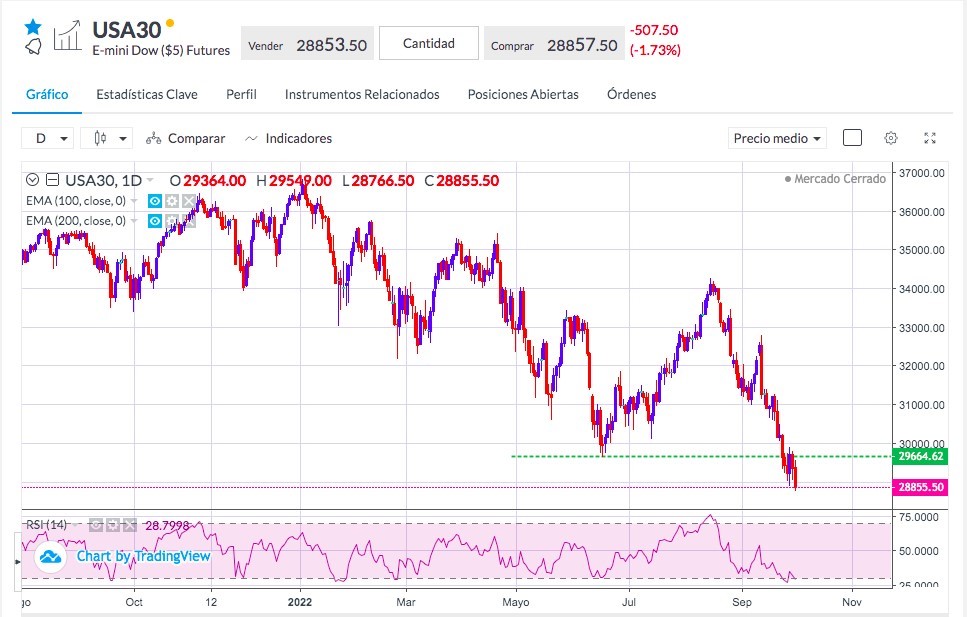Viewport: 967px width, 617px height.
Task: Open the Perfil tab
Action: 241,94
